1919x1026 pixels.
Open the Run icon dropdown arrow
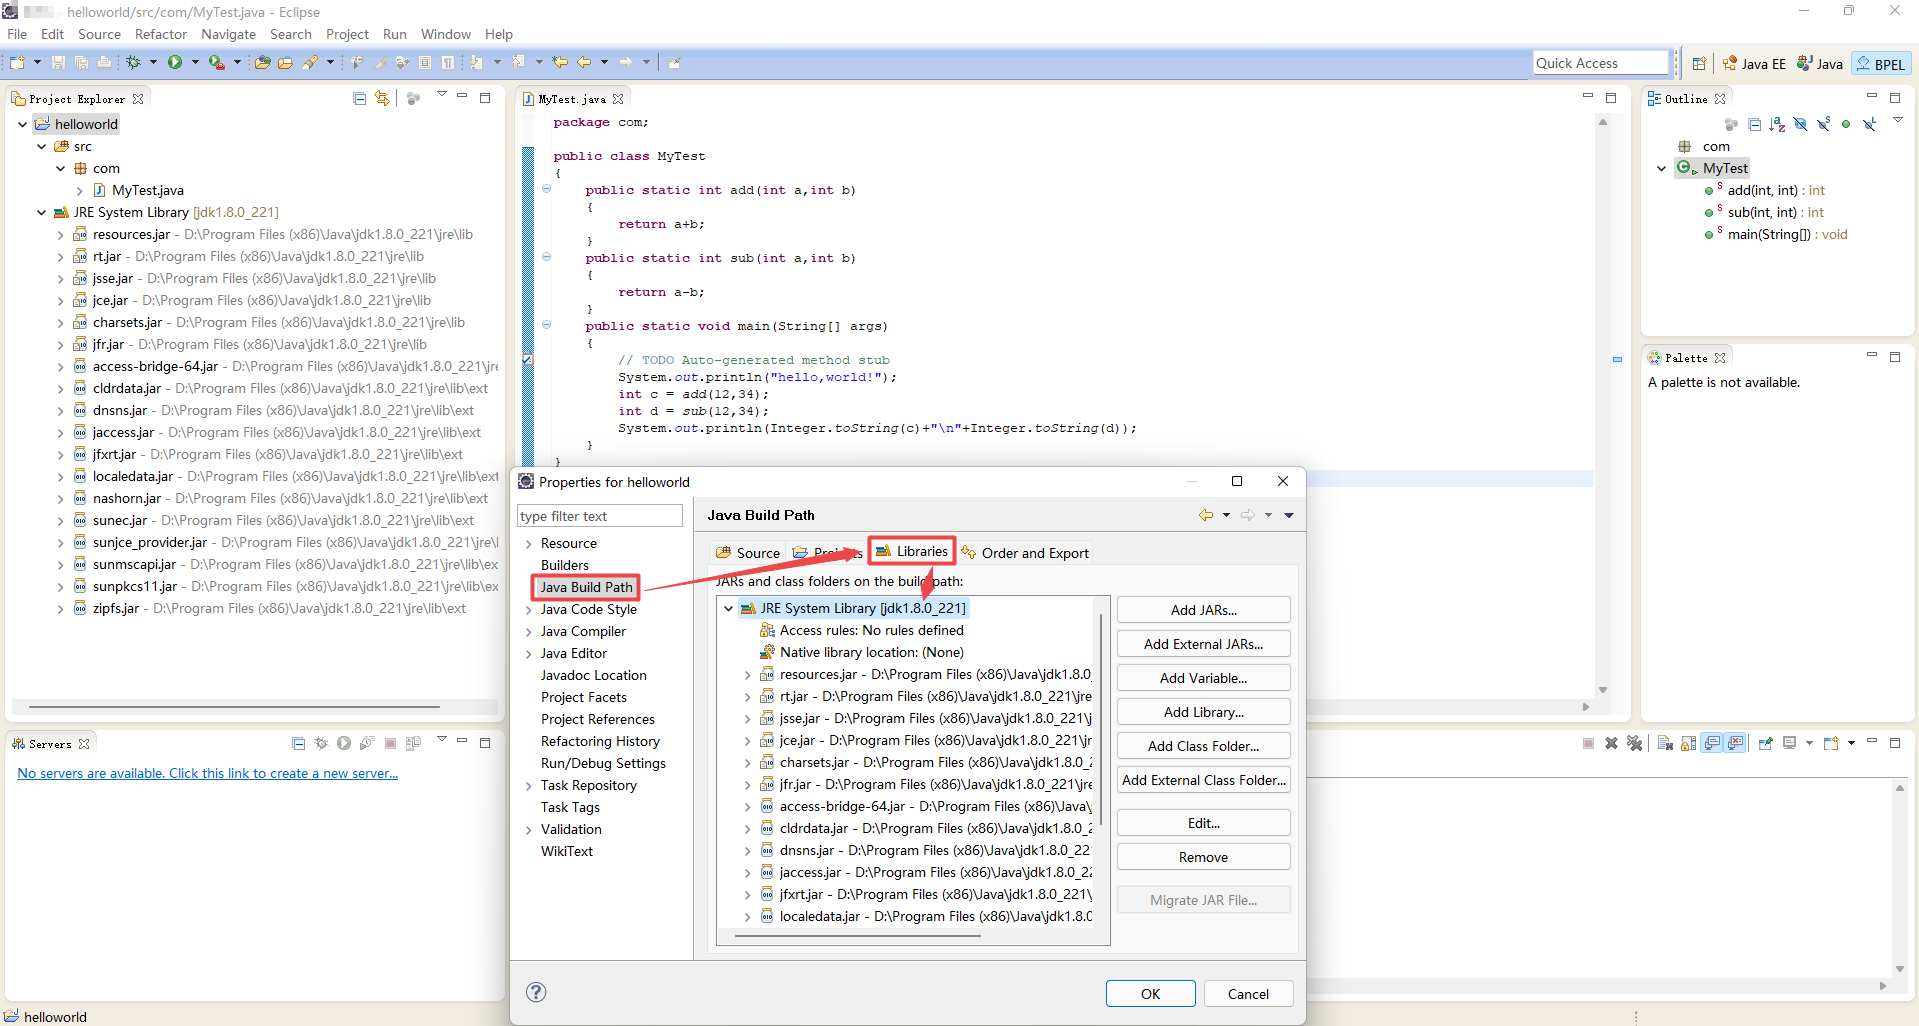tap(195, 62)
